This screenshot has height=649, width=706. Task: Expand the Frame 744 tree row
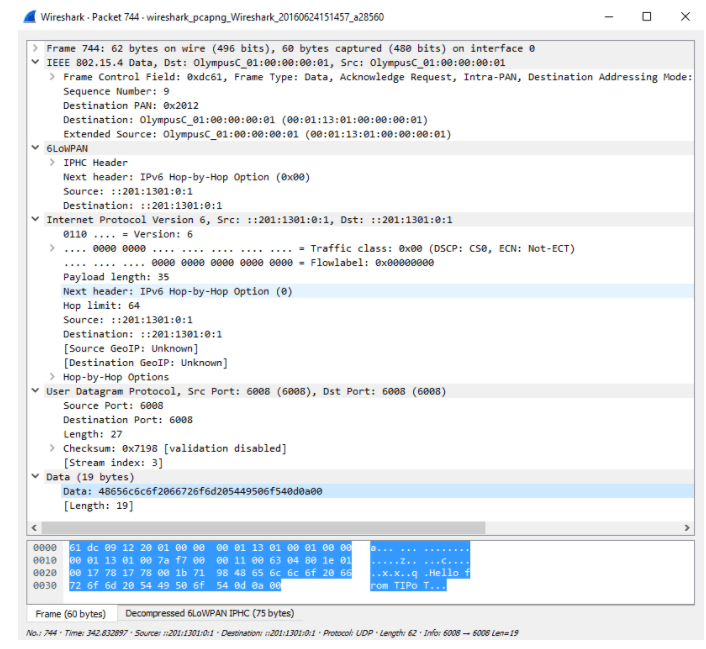35,48
